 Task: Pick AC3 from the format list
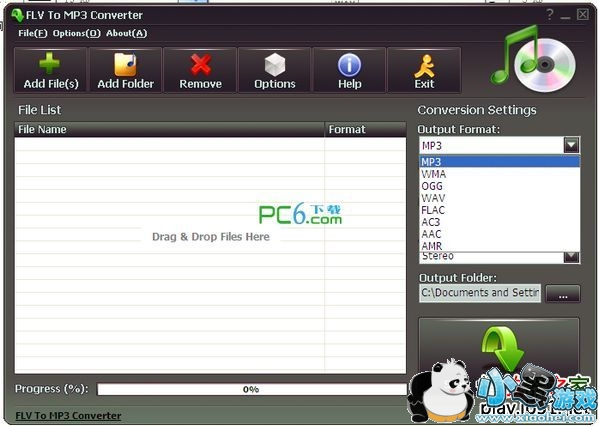pos(500,222)
